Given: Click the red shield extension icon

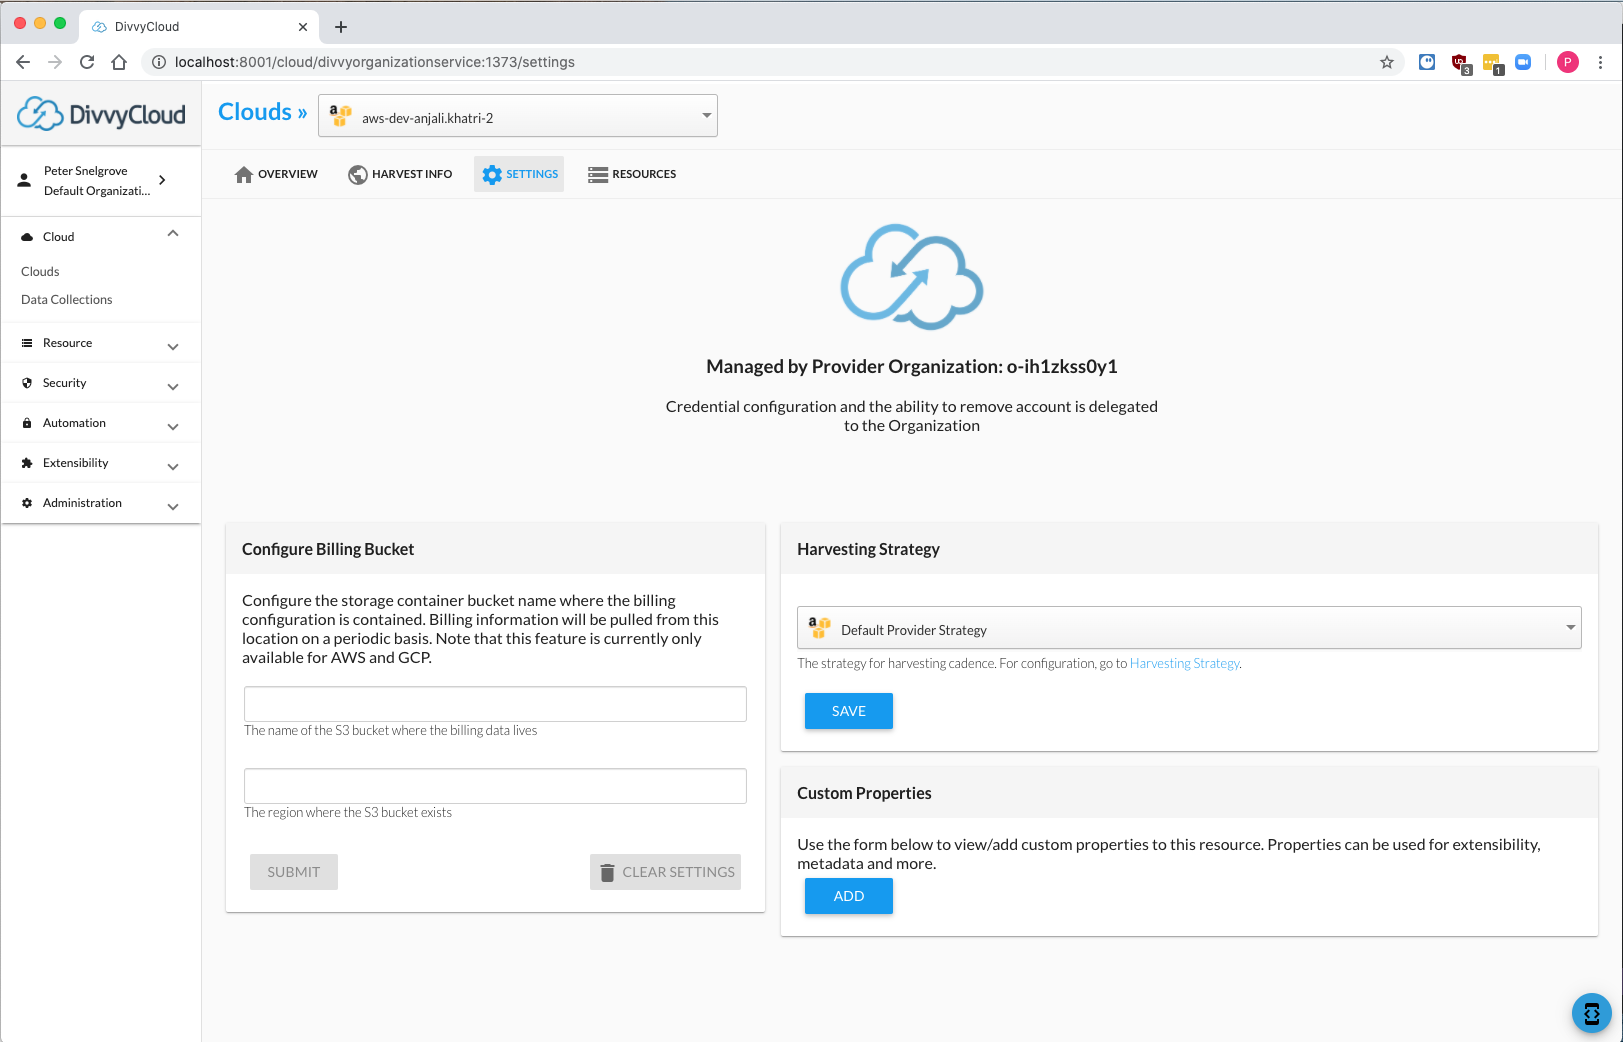Looking at the screenshot, I should pyautogui.click(x=1460, y=63).
